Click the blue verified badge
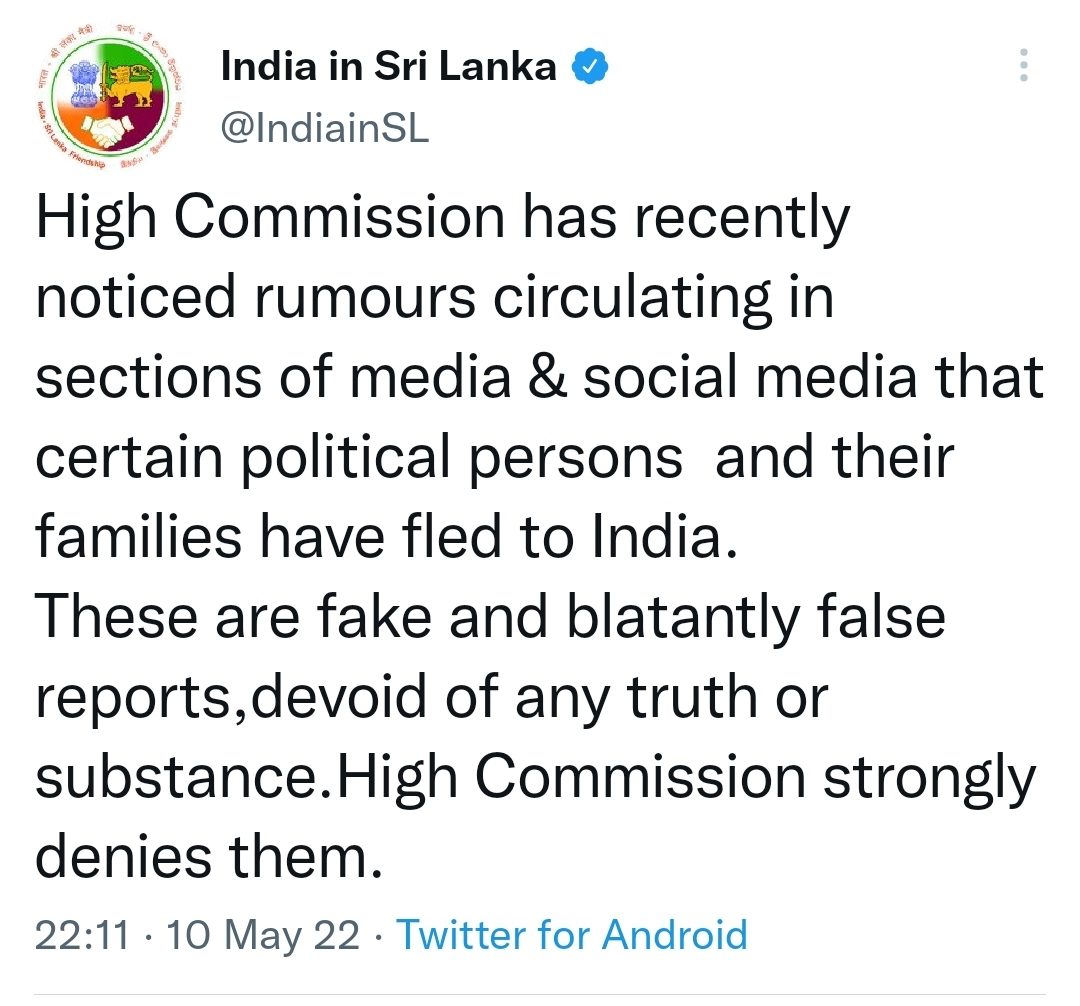1080x1006 pixels. pyautogui.click(x=590, y=67)
